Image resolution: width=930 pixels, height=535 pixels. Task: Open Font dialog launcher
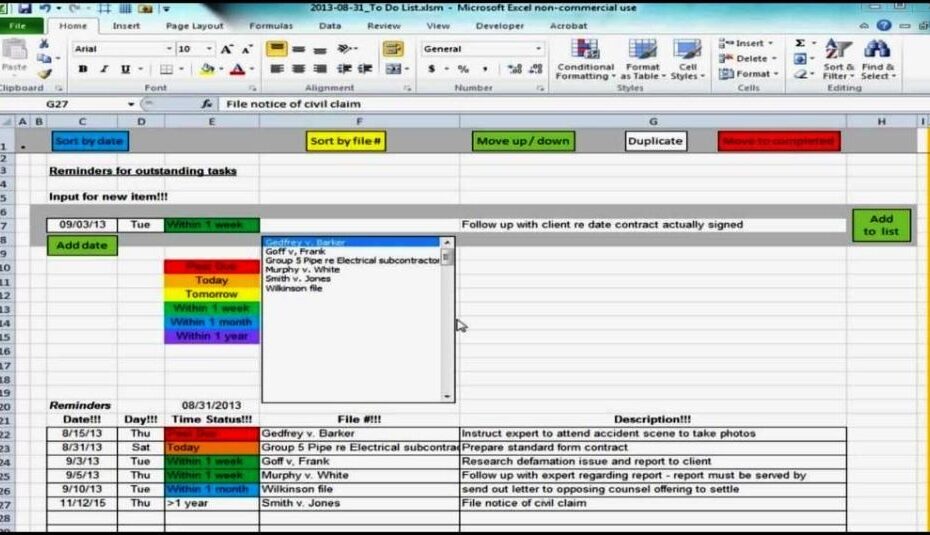pyautogui.click(x=252, y=88)
